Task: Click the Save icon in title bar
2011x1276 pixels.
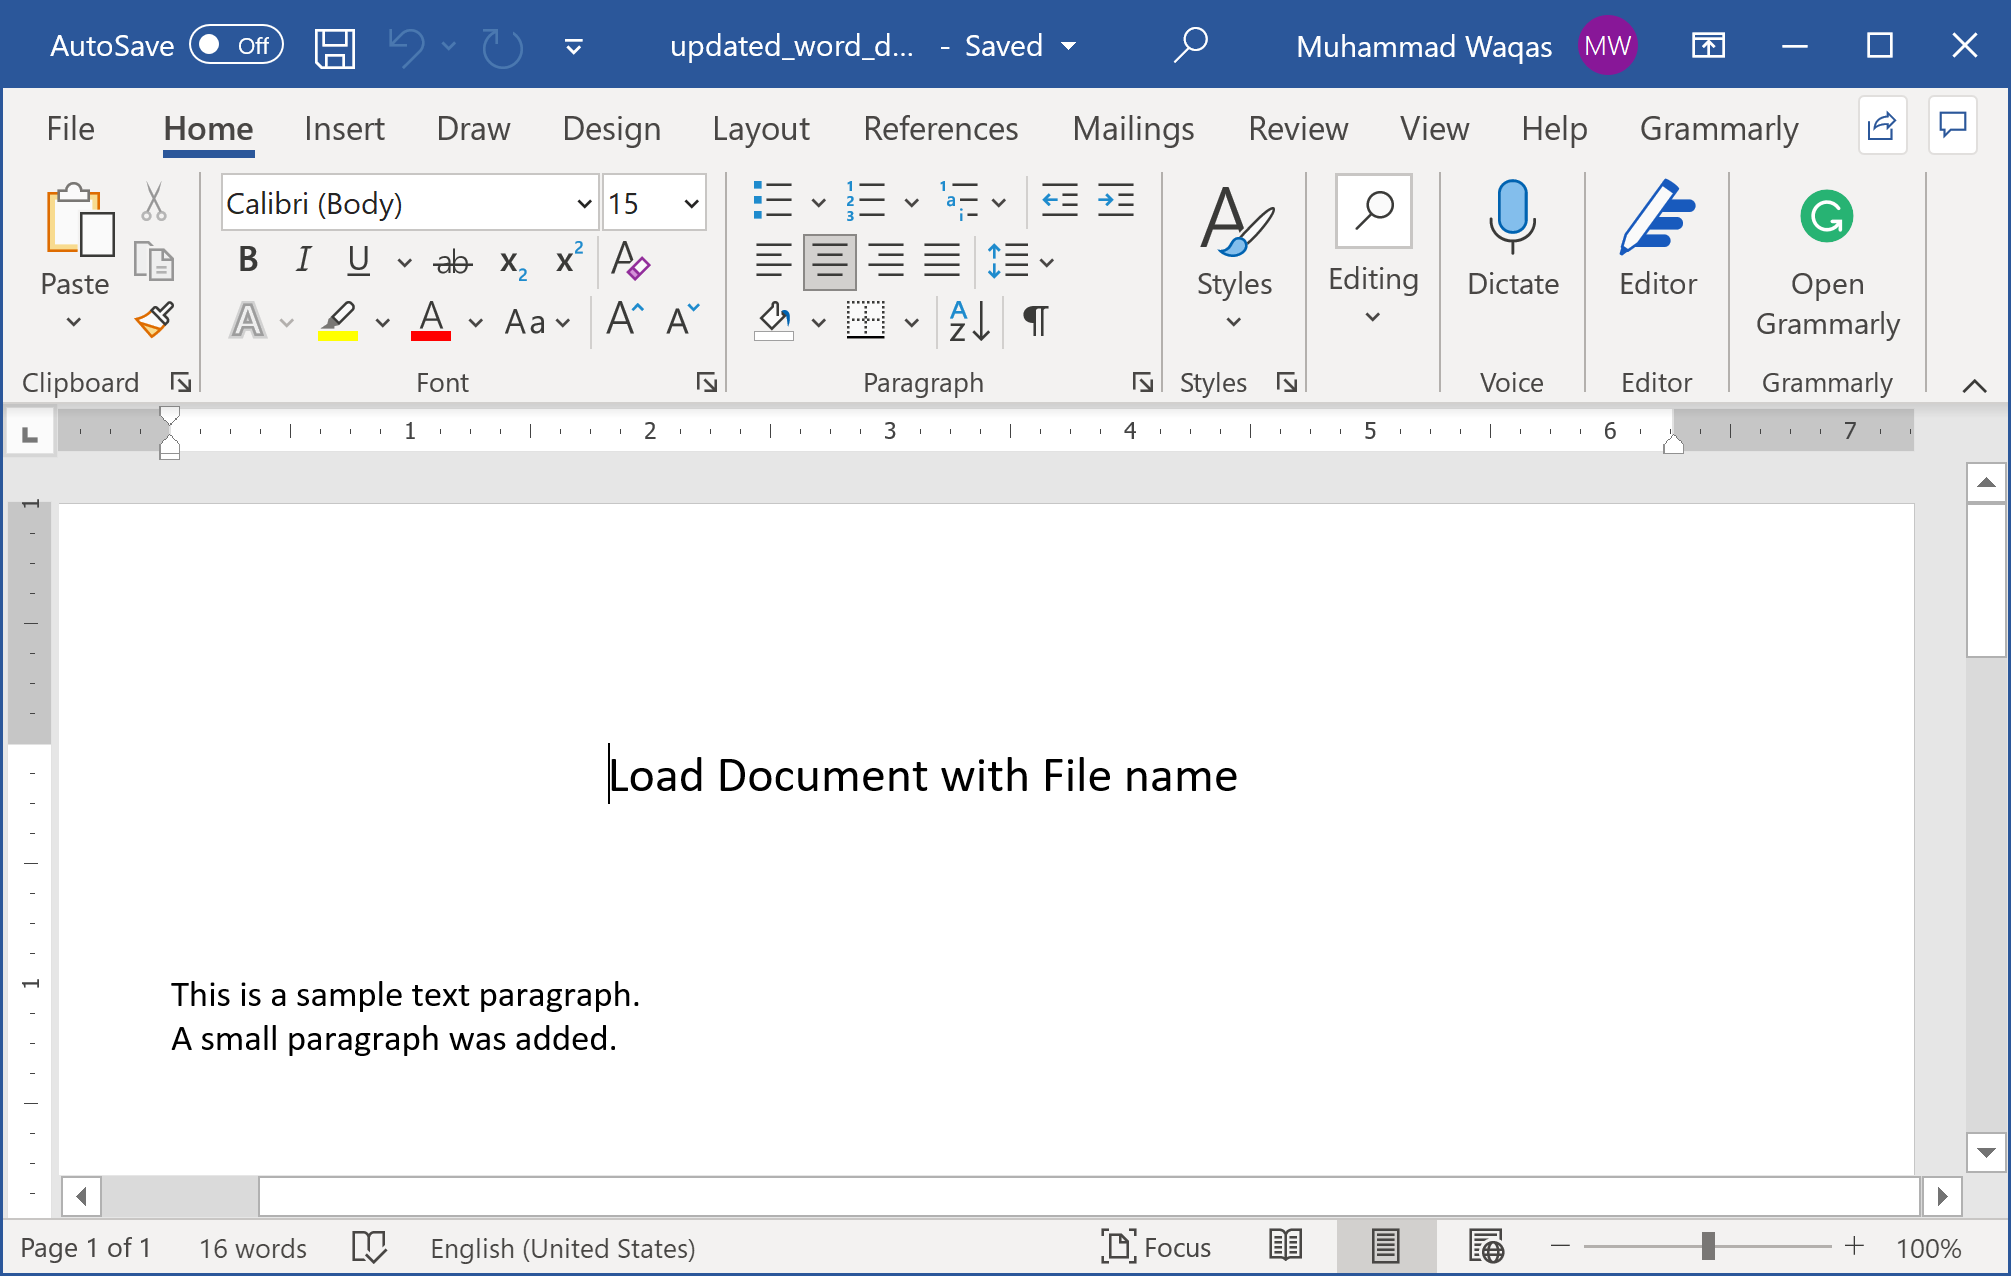Action: point(334,47)
